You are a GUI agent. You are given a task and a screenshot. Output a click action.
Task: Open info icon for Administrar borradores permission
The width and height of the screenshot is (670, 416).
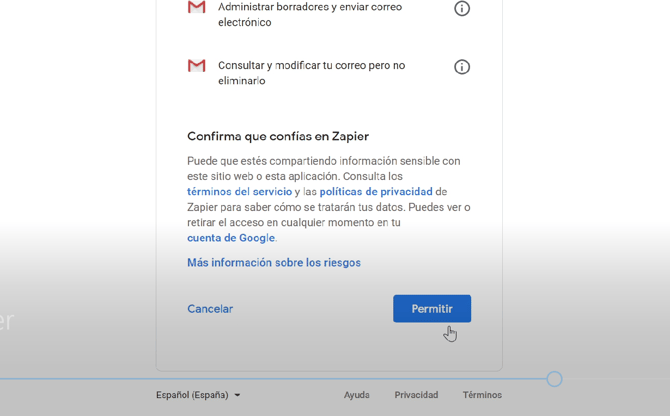click(462, 8)
